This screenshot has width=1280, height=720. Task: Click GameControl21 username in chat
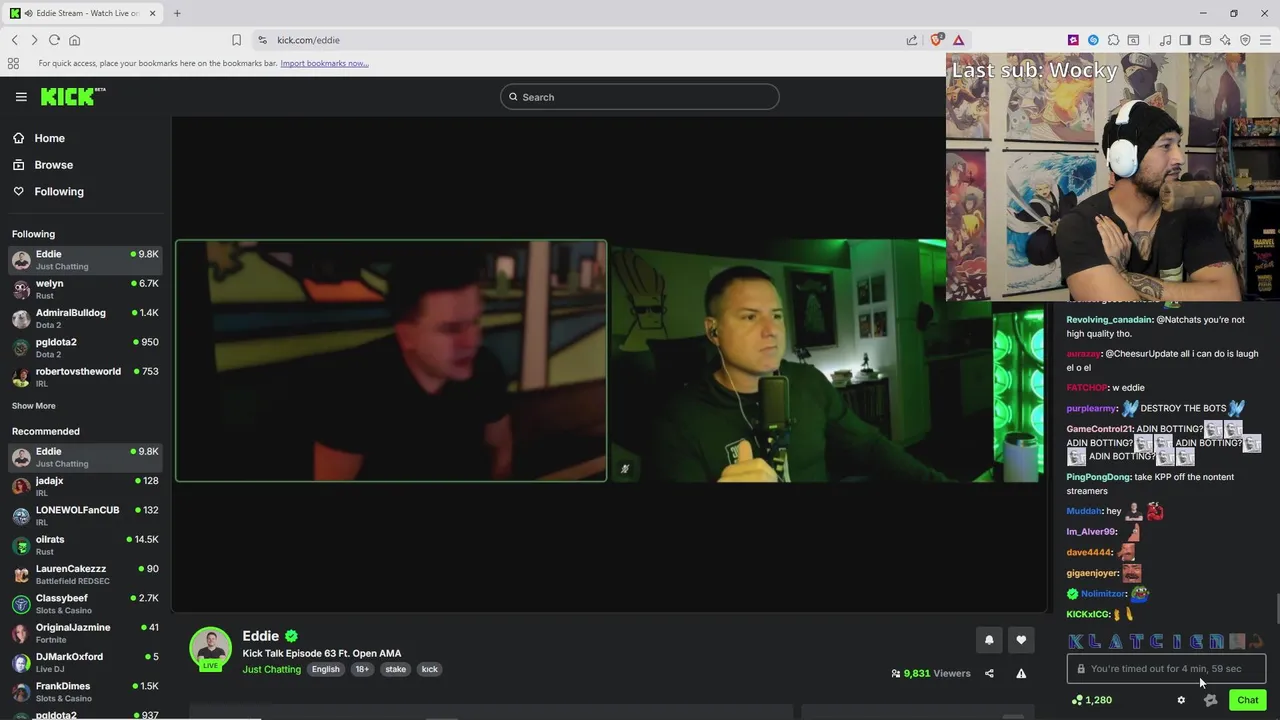1099,429
